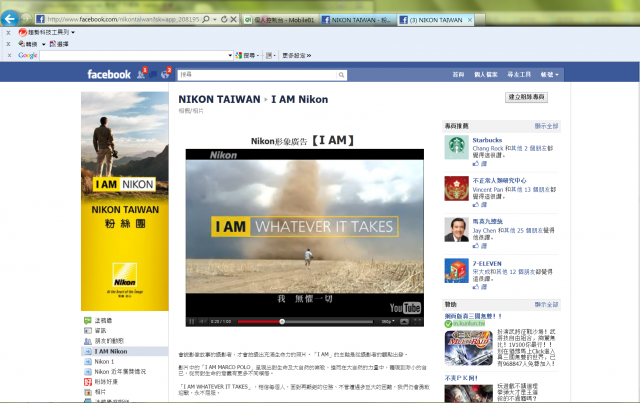Switch to the middle NIKON TAIWAN tab
The height and width of the screenshot is (403, 640).
[x=358, y=20]
